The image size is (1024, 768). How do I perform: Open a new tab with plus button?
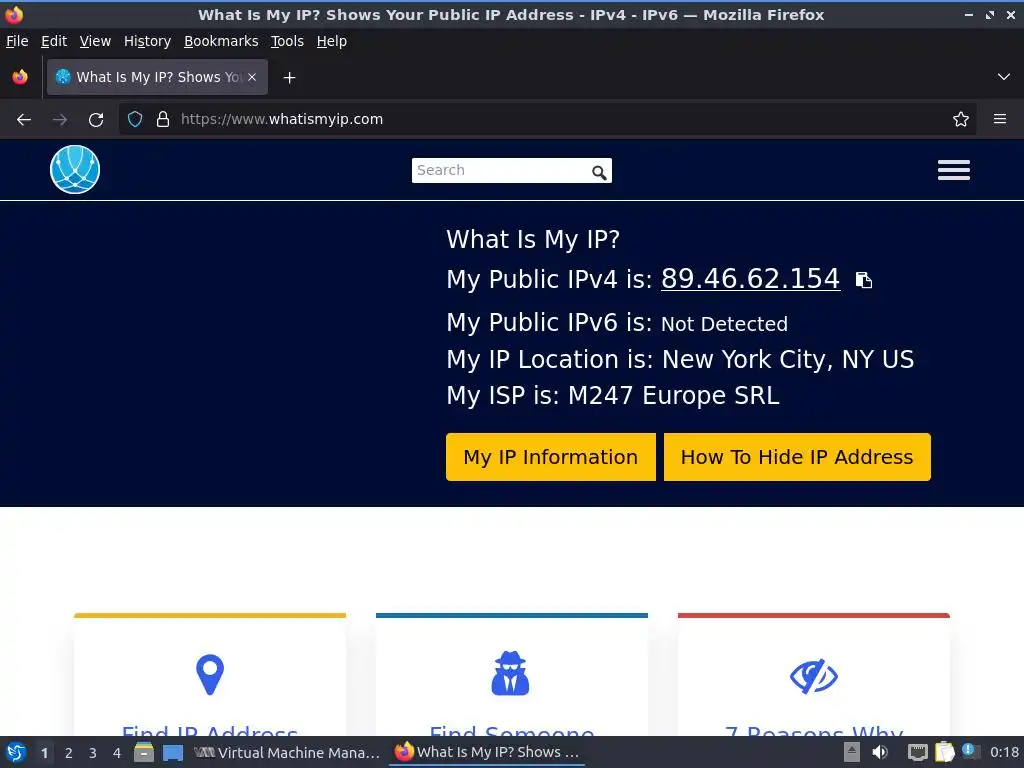tap(289, 78)
